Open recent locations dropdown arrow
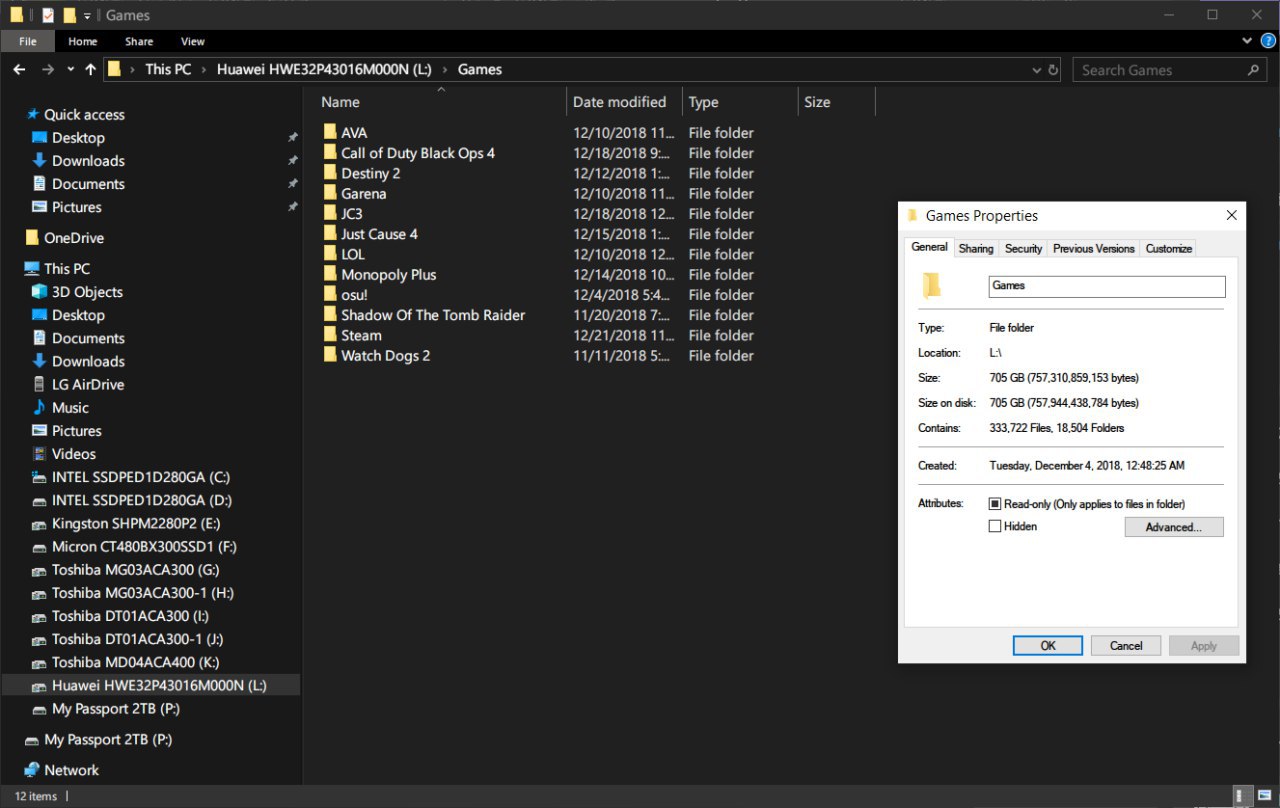The image size is (1280, 808). 70,70
